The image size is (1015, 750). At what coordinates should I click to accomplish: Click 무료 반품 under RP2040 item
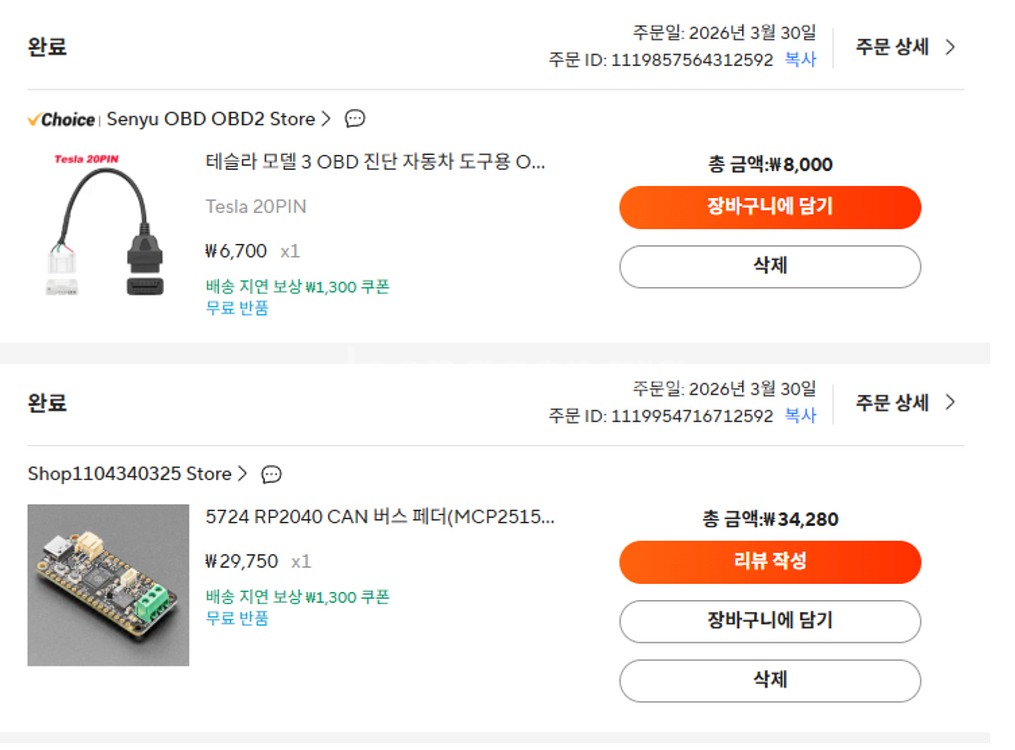(237, 618)
